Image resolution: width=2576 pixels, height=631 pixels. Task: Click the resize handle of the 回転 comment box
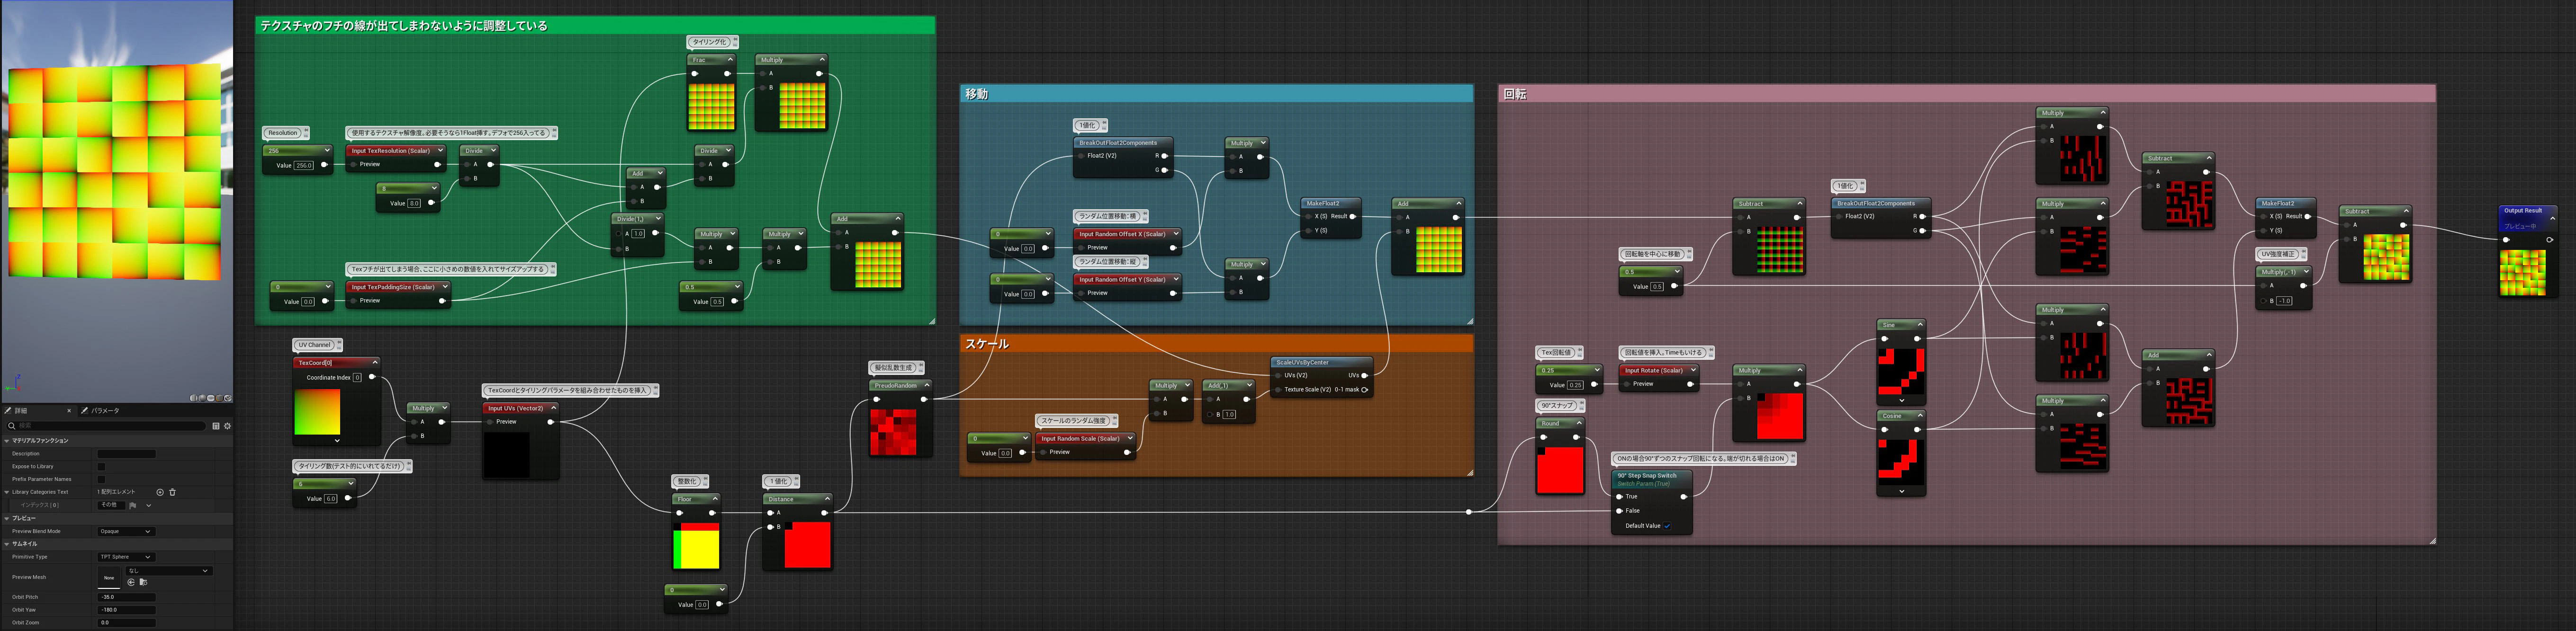click(x=2432, y=541)
